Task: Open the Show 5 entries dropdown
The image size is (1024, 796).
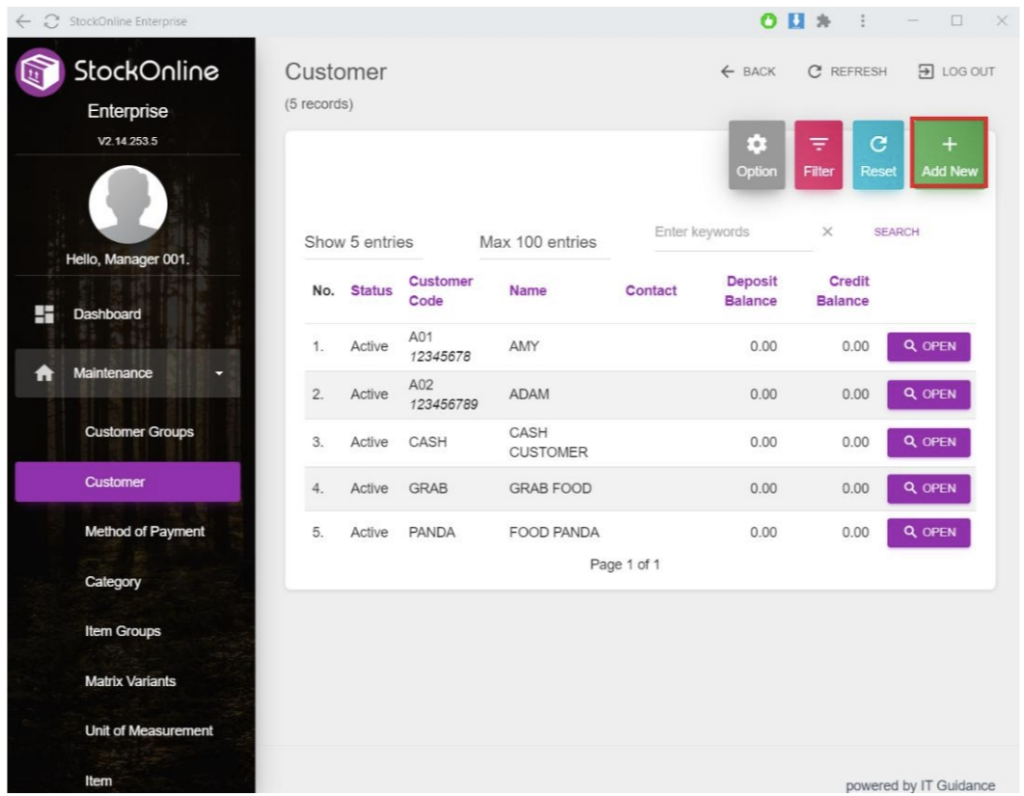Action: (x=358, y=242)
